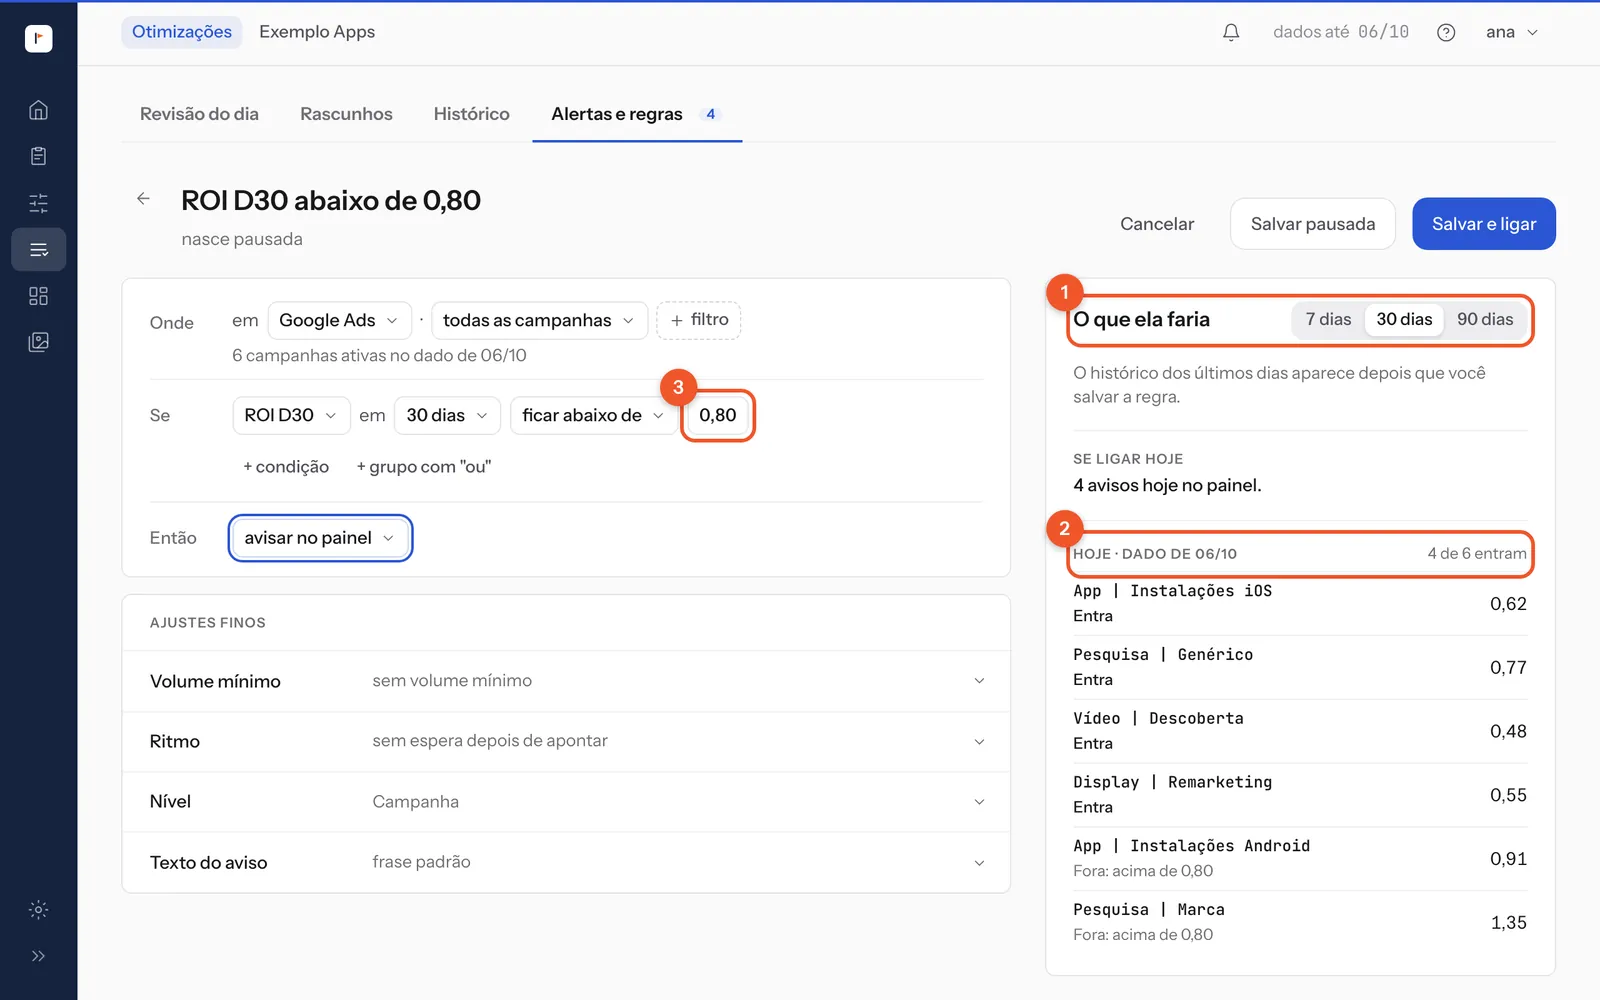This screenshot has width=1600, height=1000.
Task: Select the rules list icon in the sidebar
Action: (x=38, y=250)
